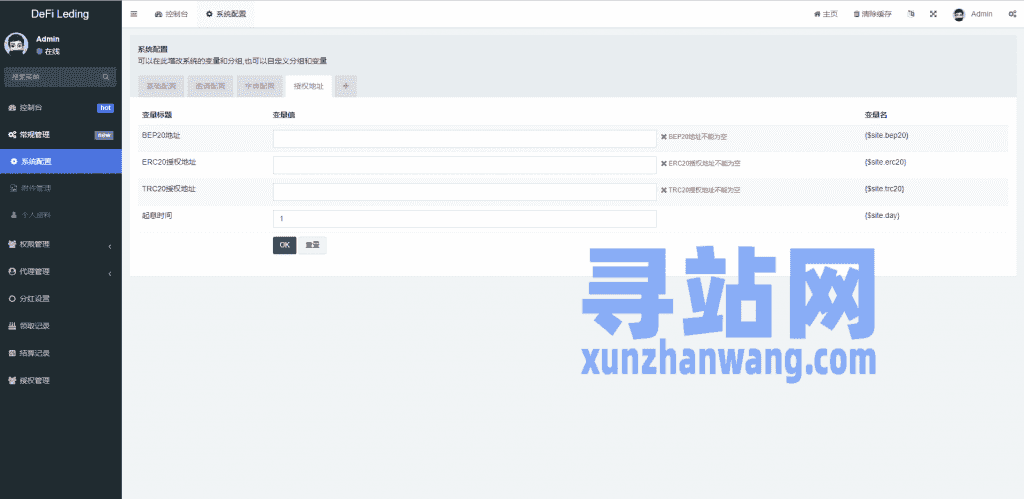Click the magnifier icon in sidebar search
The image size is (1024, 499).
[x=106, y=77]
